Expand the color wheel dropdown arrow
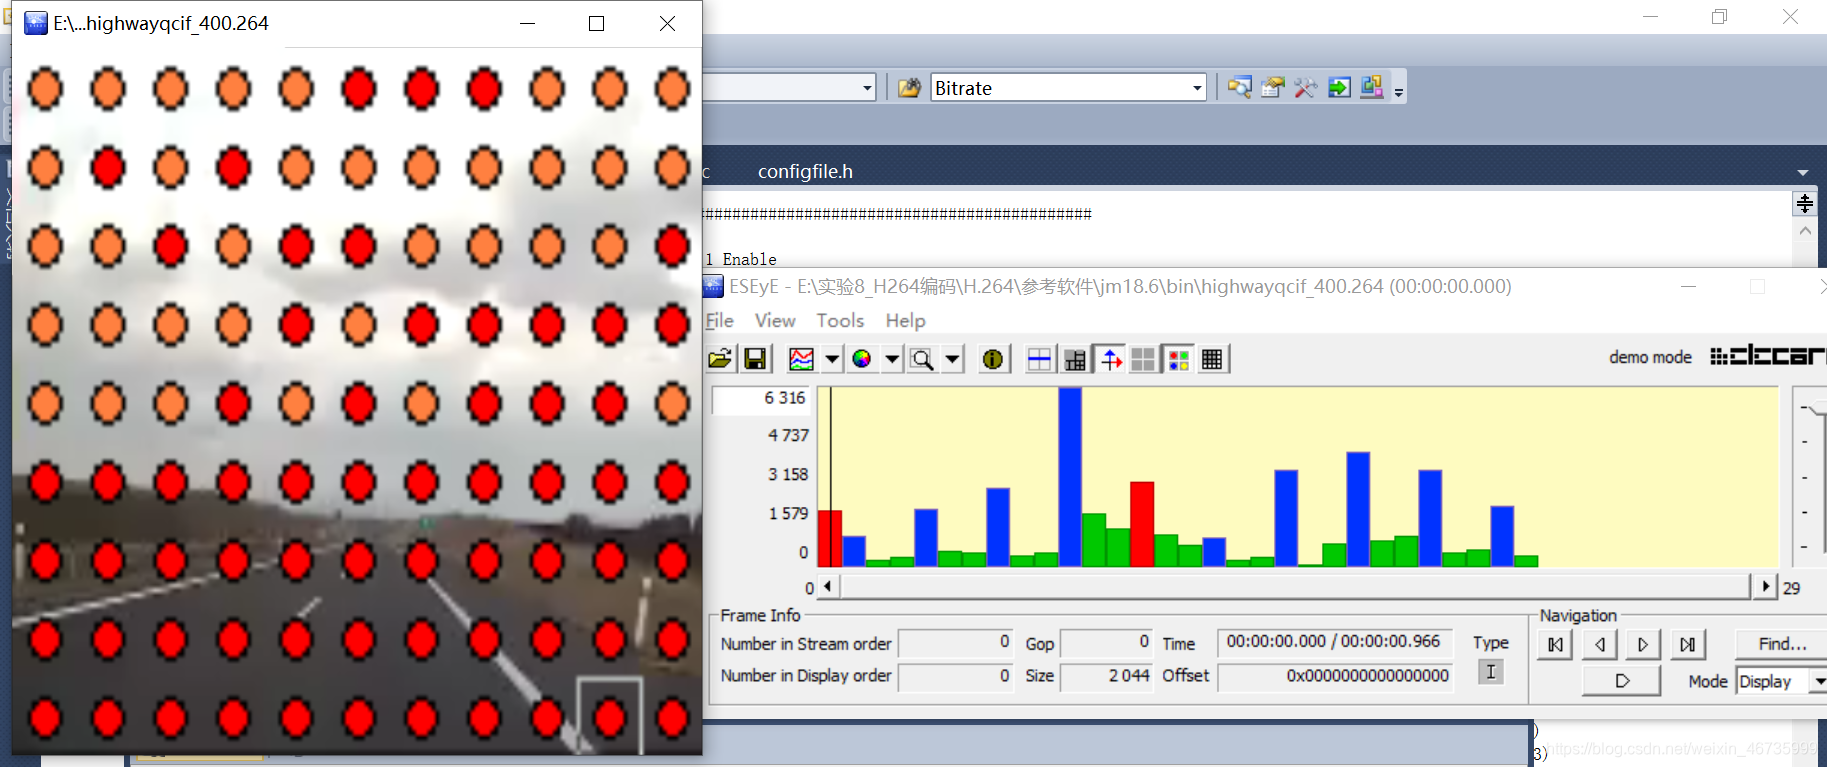Image resolution: width=1827 pixels, height=767 pixels. pyautogui.click(x=892, y=359)
